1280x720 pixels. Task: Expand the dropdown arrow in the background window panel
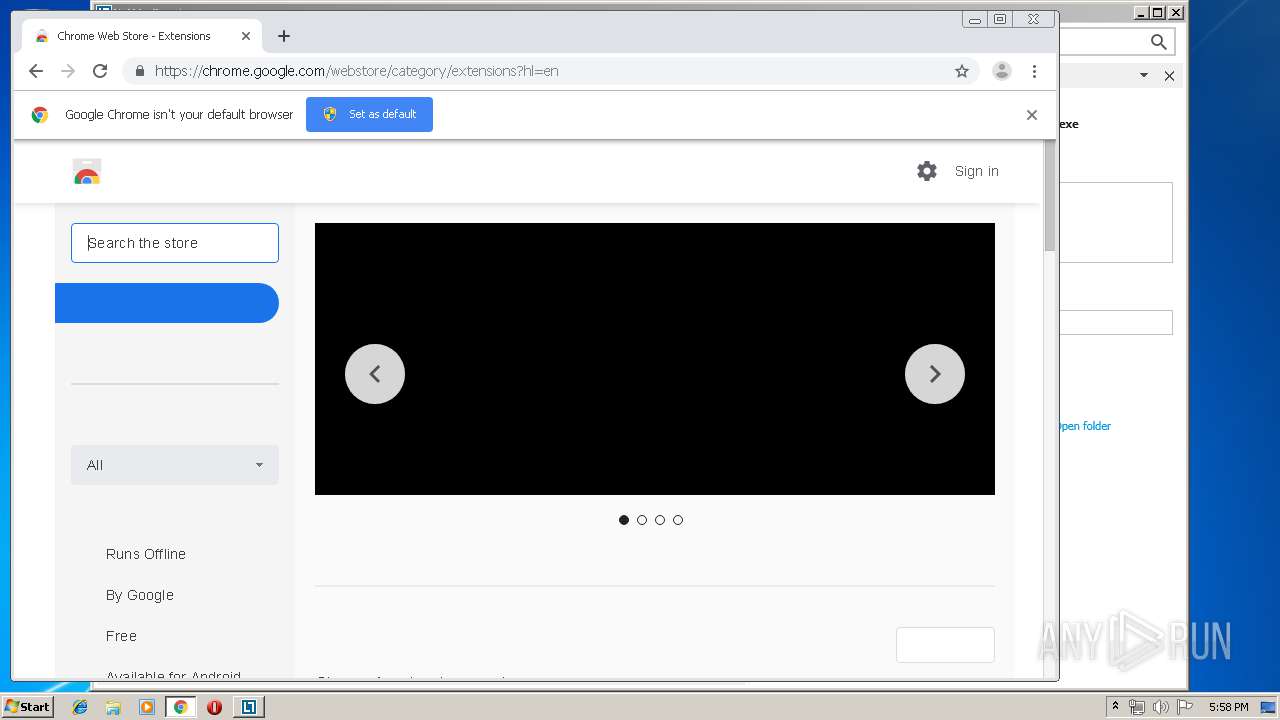pyautogui.click(x=1144, y=76)
